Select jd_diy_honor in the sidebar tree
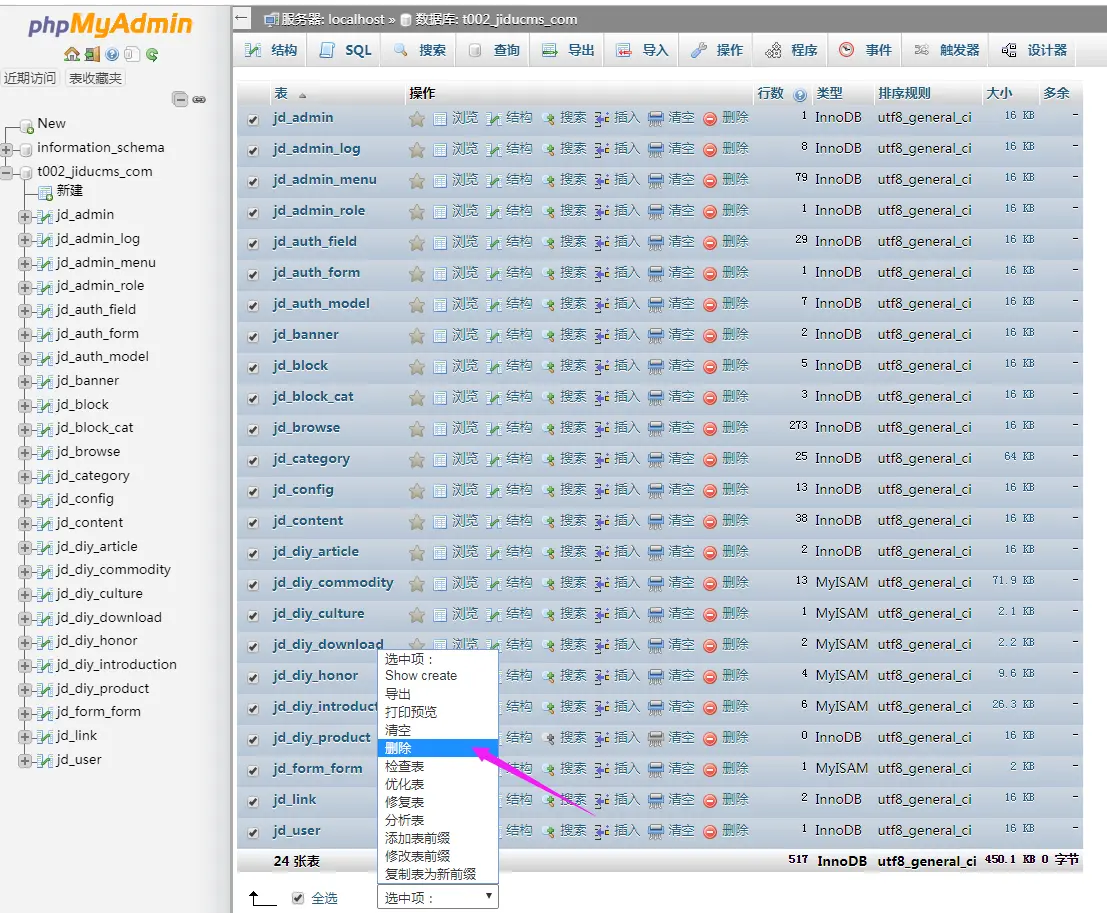 pyautogui.click(x=97, y=641)
